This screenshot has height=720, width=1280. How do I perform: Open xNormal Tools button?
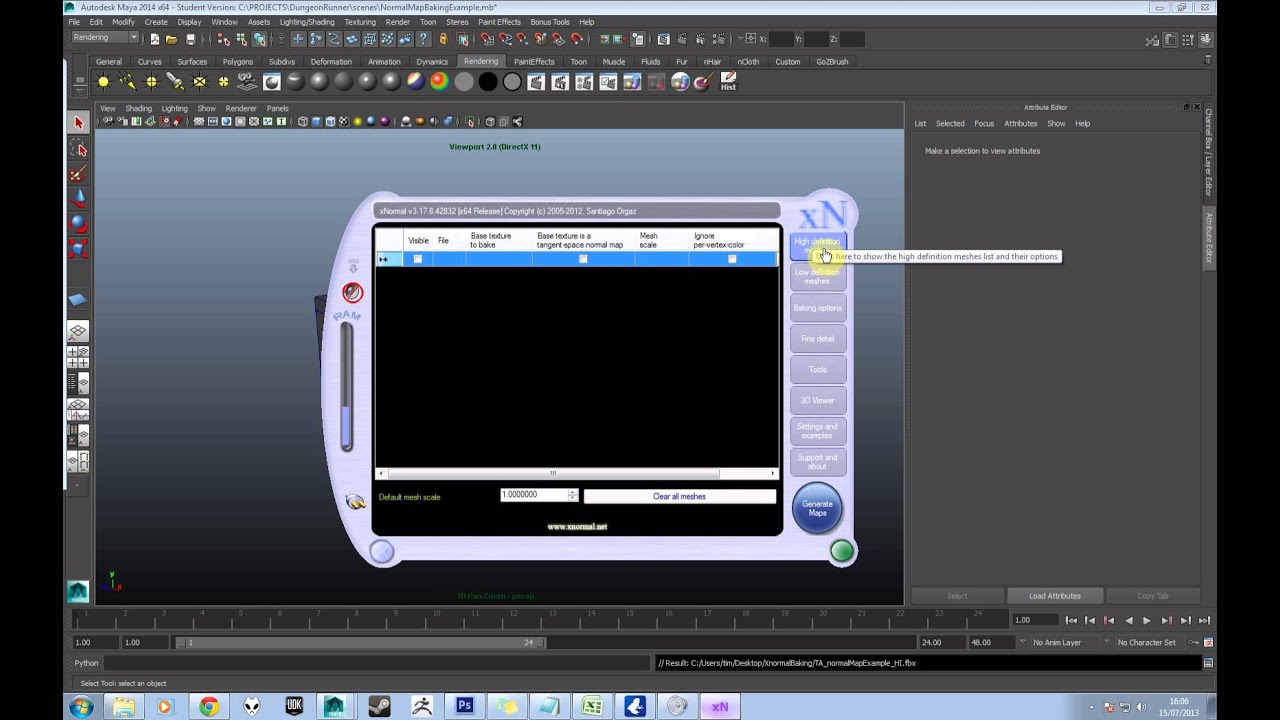817,369
